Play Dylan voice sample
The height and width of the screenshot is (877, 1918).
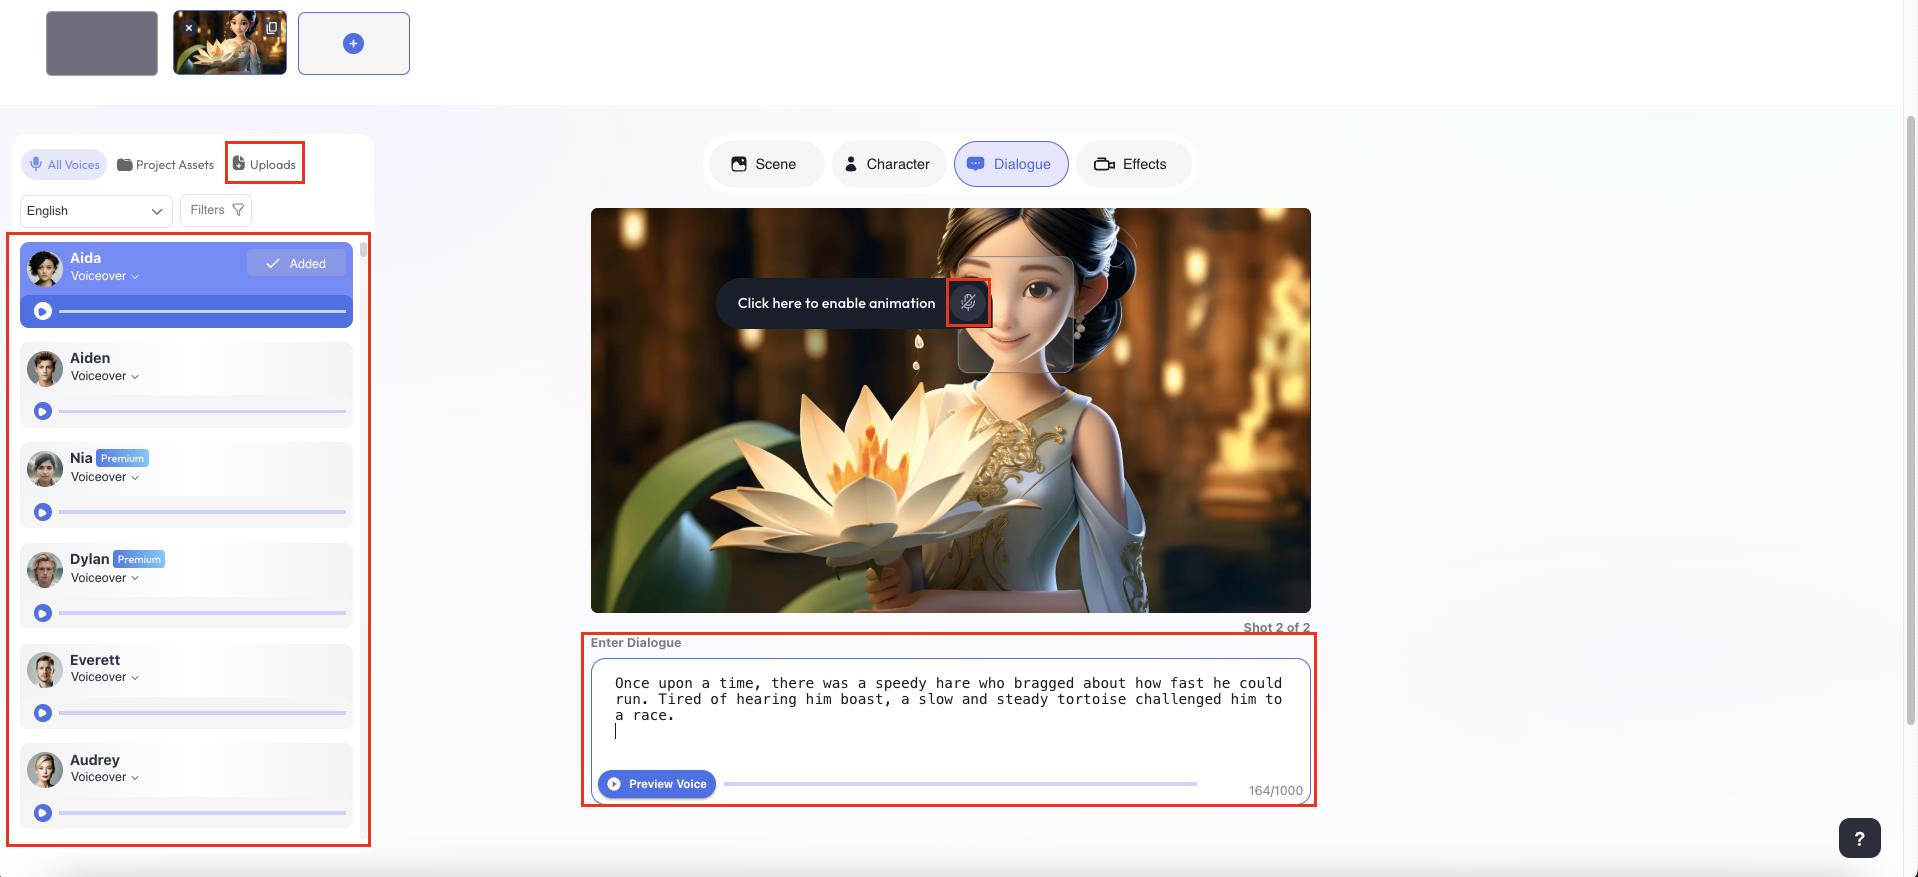(x=43, y=613)
